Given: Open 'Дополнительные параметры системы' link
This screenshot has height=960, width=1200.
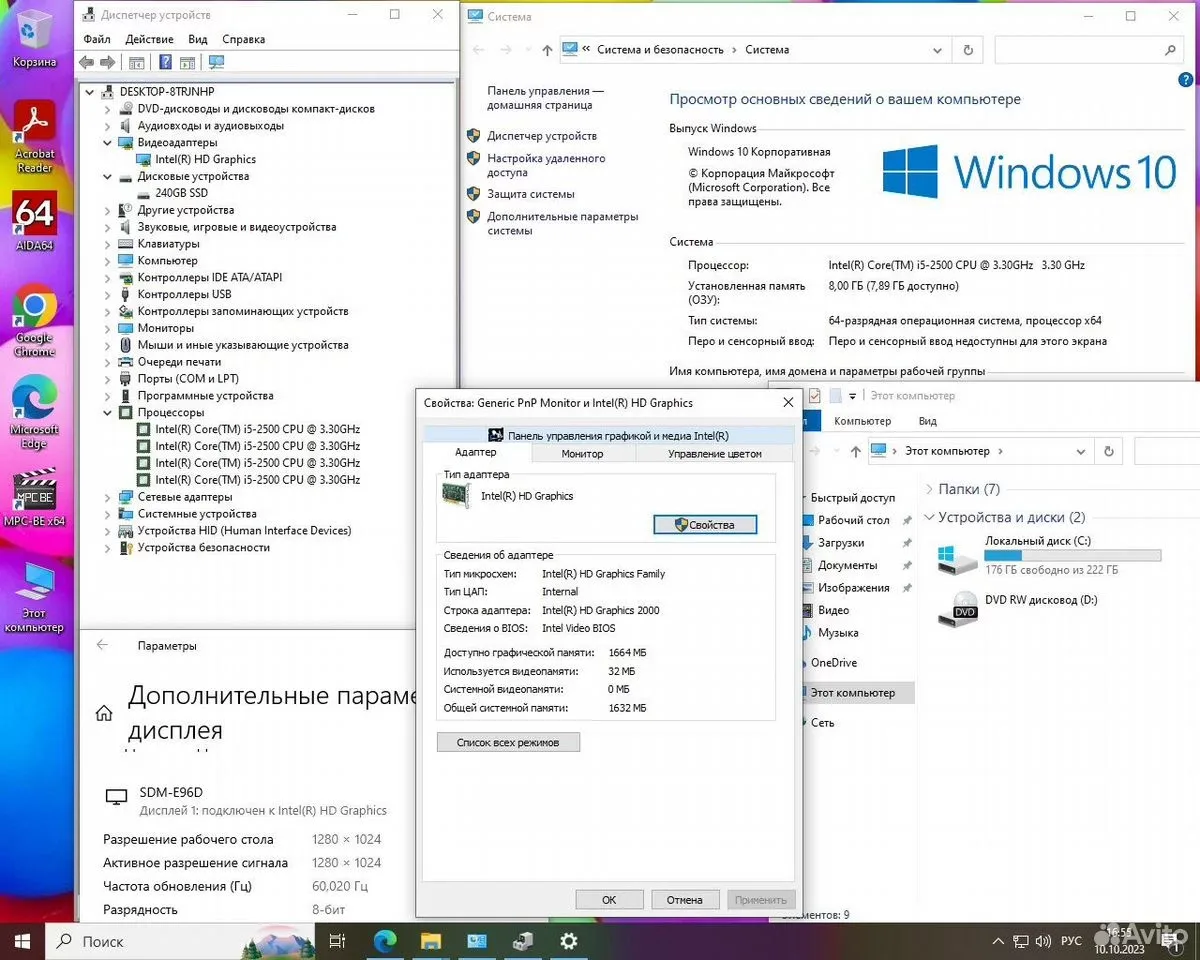Looking at the screenshot, I should (562, 223).
